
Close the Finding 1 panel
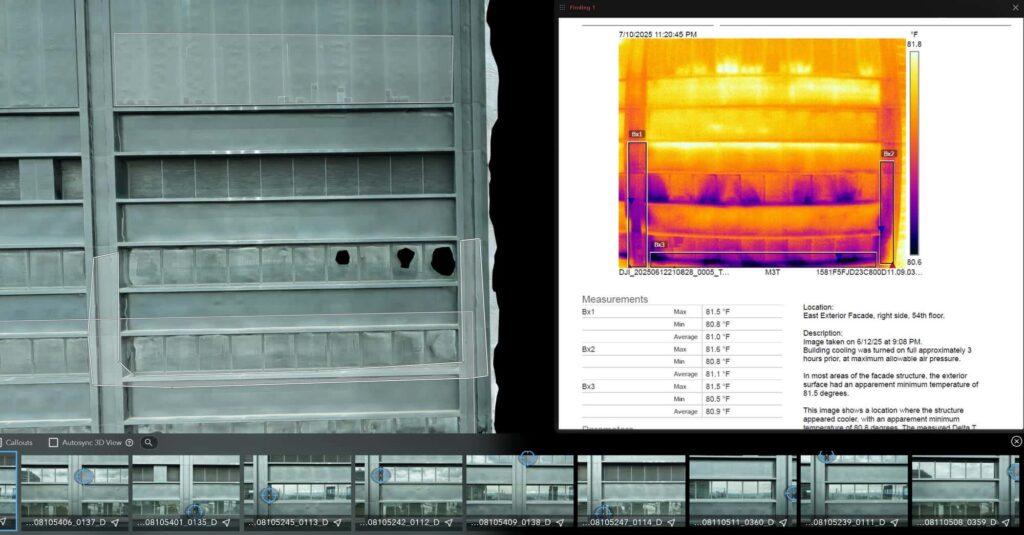click(x=1016, y=7)
